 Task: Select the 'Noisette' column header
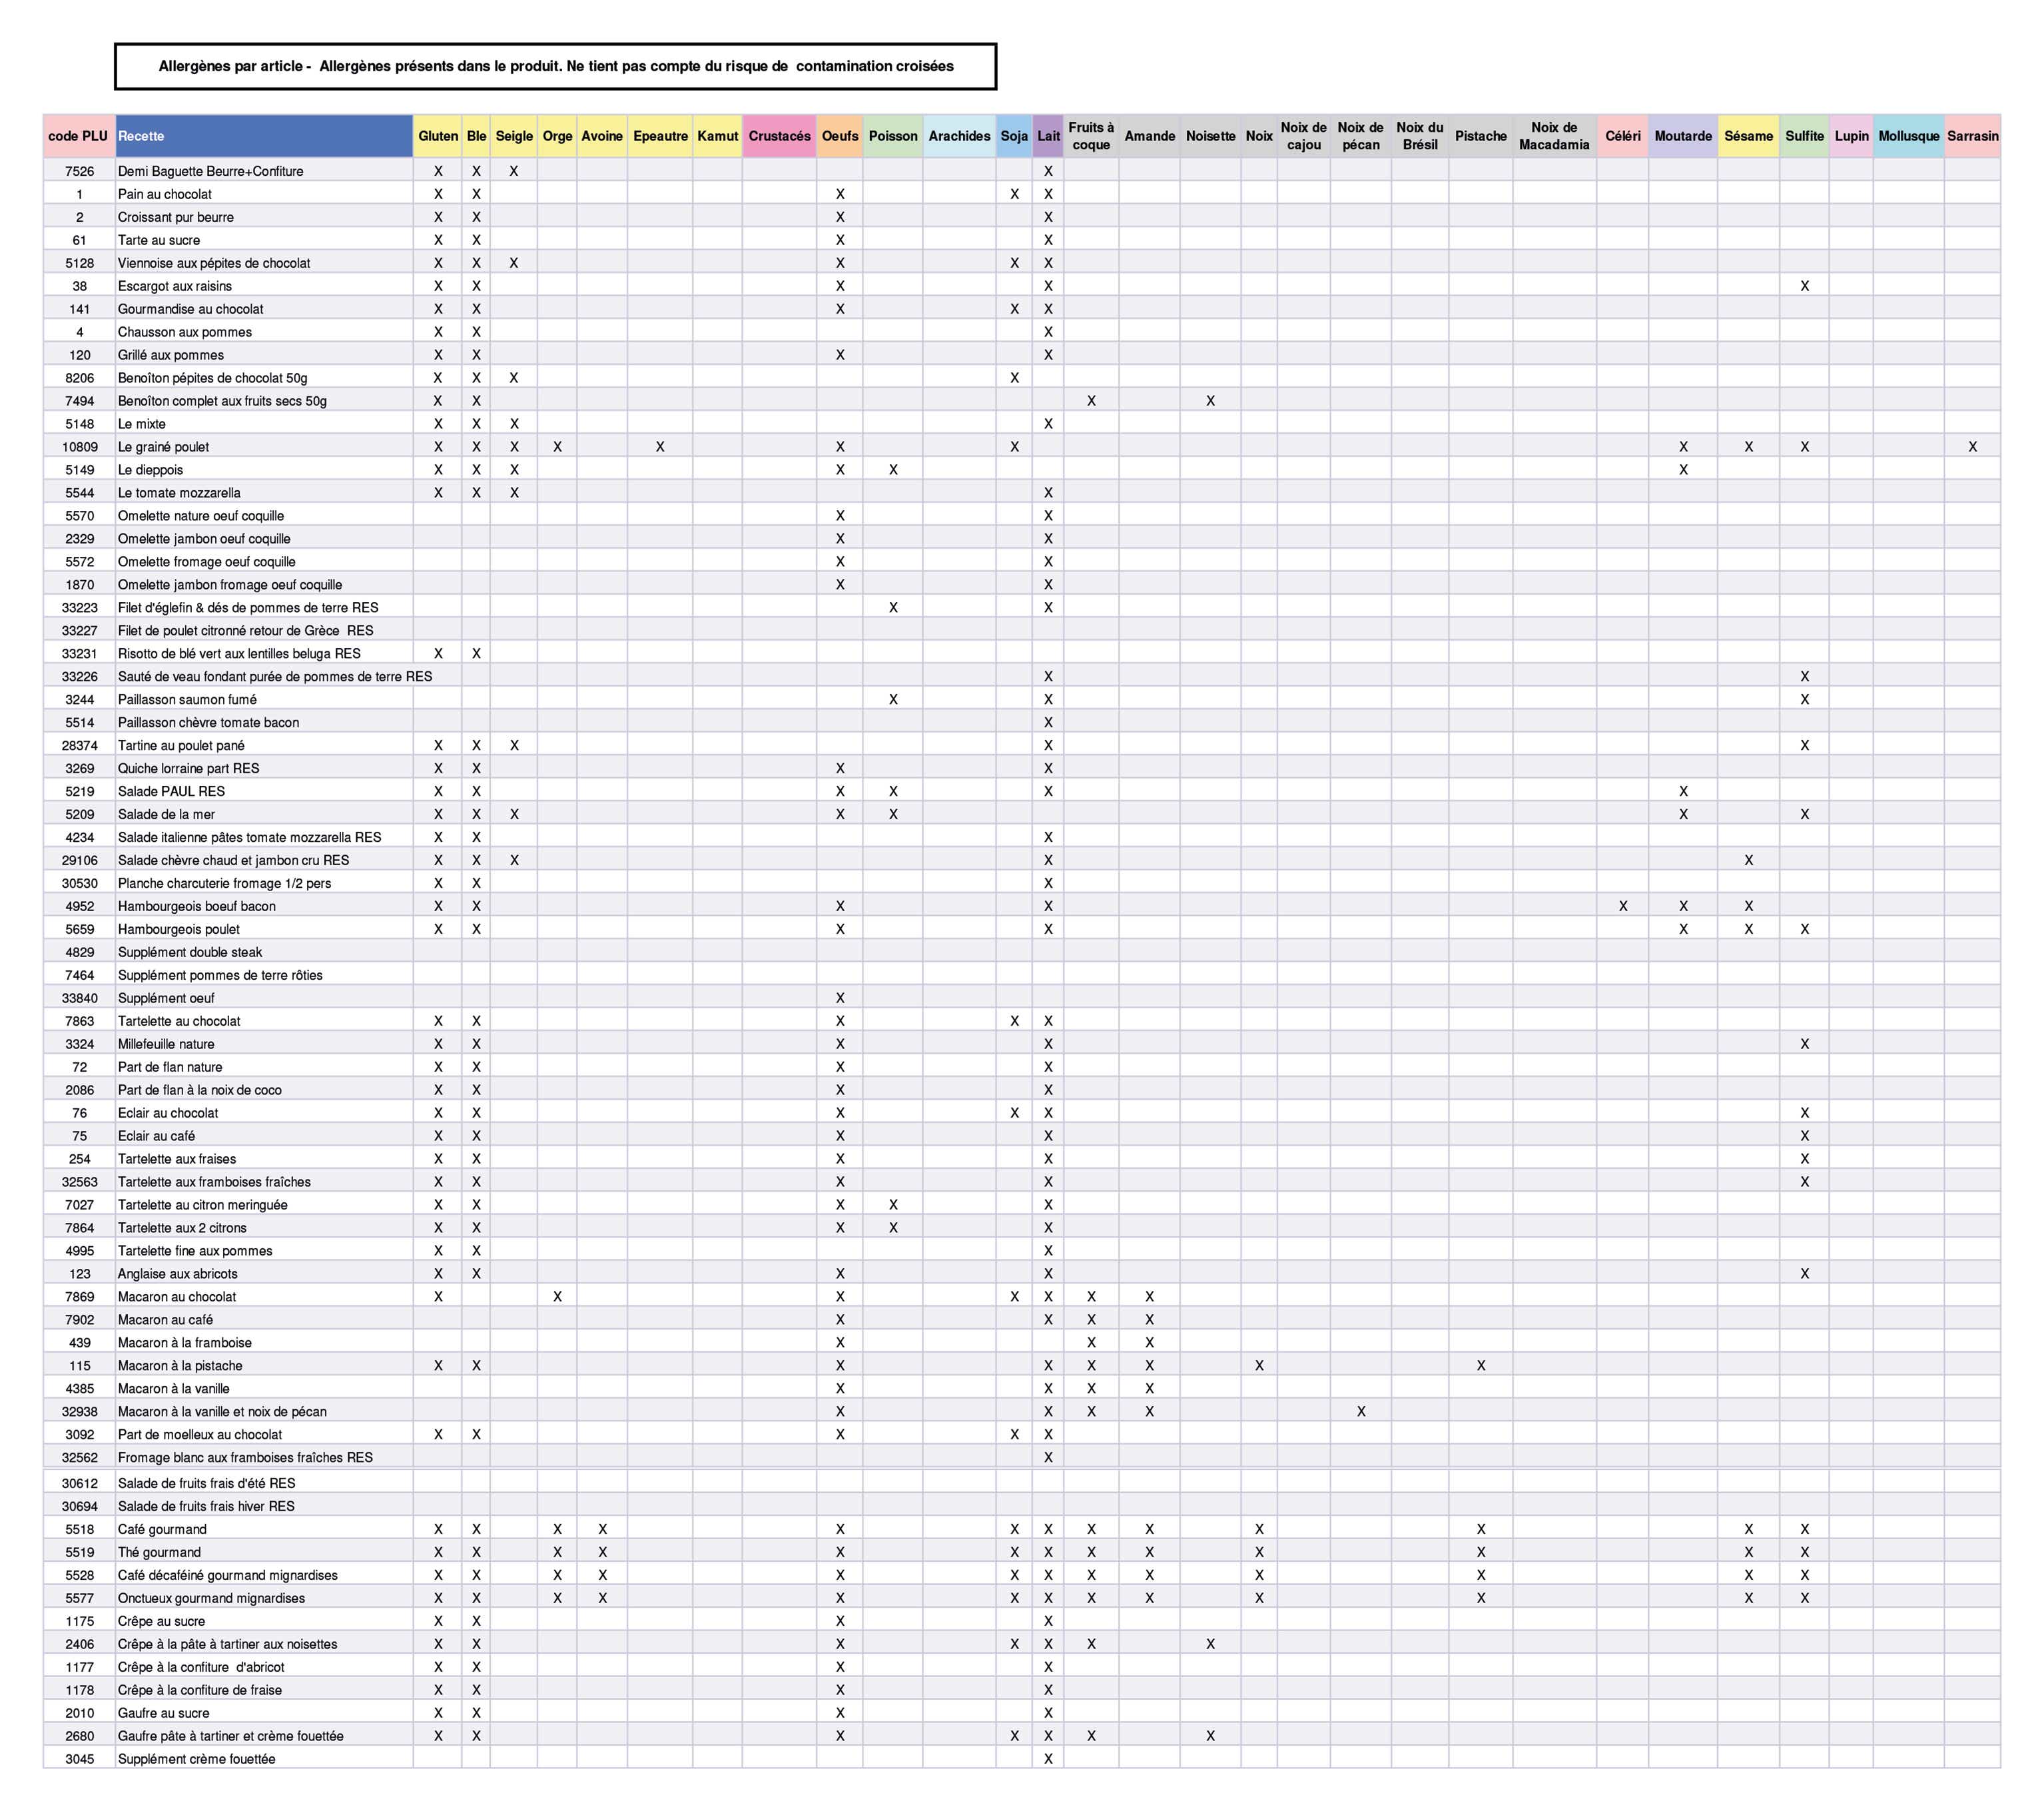coord(1210,136)
